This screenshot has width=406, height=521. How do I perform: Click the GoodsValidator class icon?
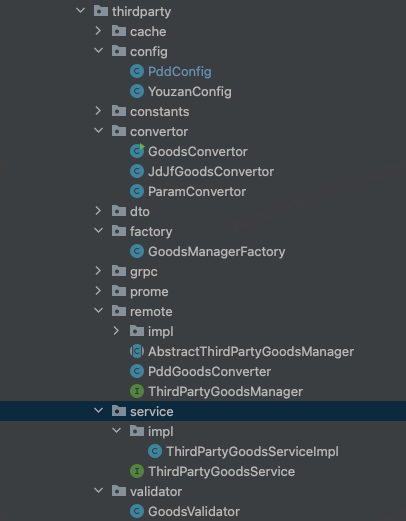[x=137, y=511]
